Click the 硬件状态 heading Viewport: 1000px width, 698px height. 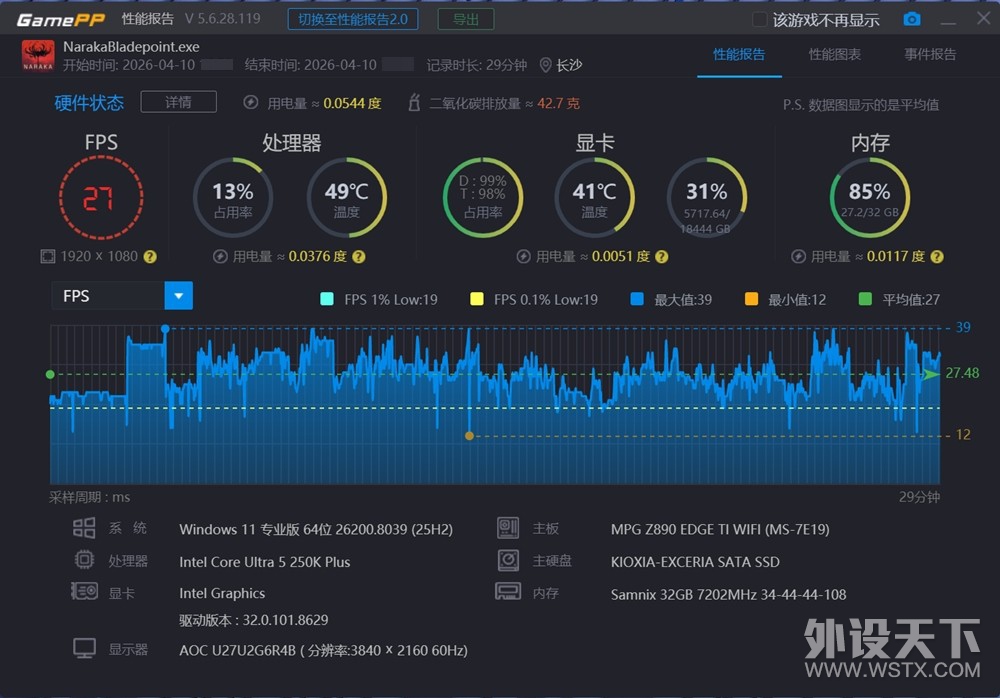pos(89,103)
